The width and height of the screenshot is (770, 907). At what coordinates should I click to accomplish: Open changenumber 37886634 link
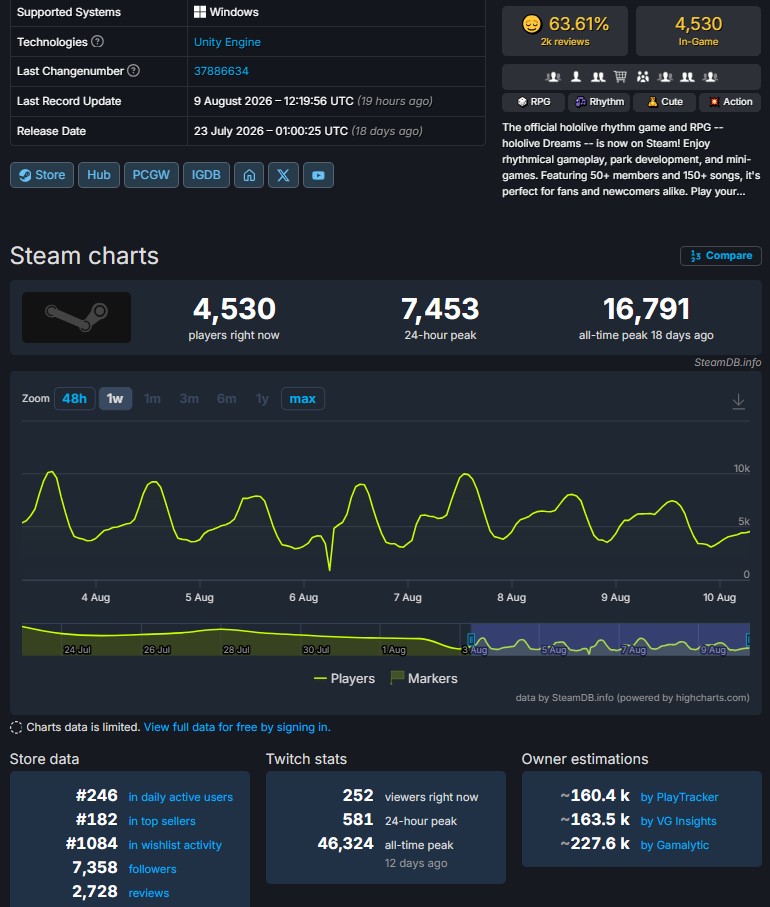pos(221,71)
